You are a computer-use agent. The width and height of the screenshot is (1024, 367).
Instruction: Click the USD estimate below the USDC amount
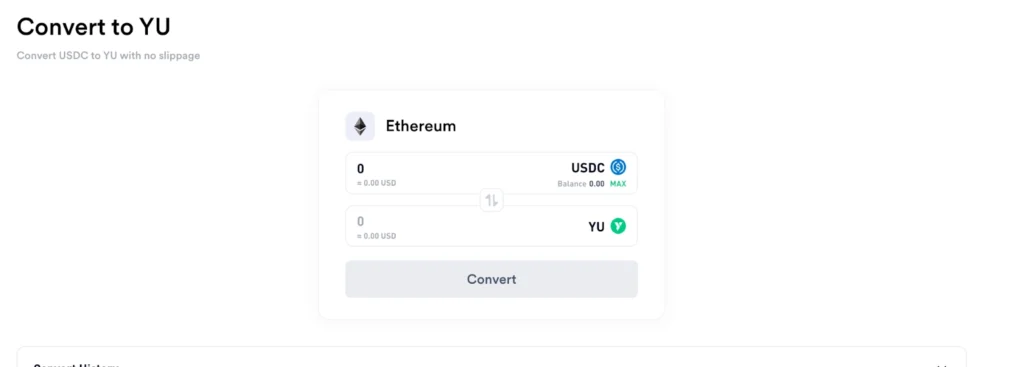coord(376,184)
